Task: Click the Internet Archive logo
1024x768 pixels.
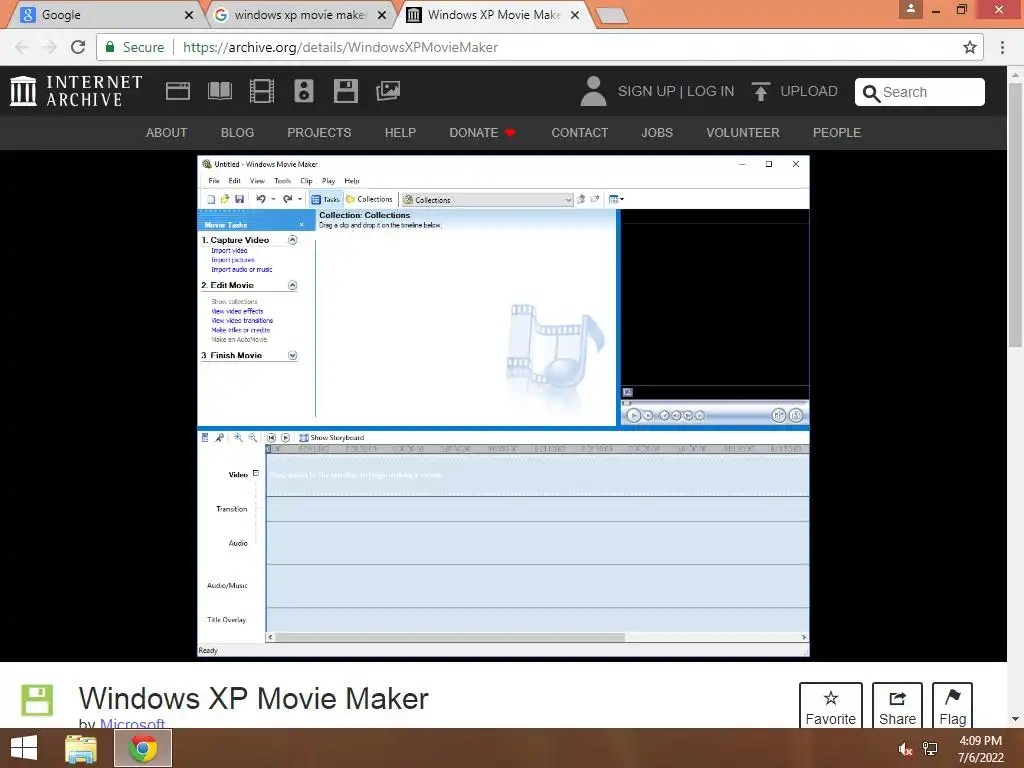Action: tap(76, 91)
